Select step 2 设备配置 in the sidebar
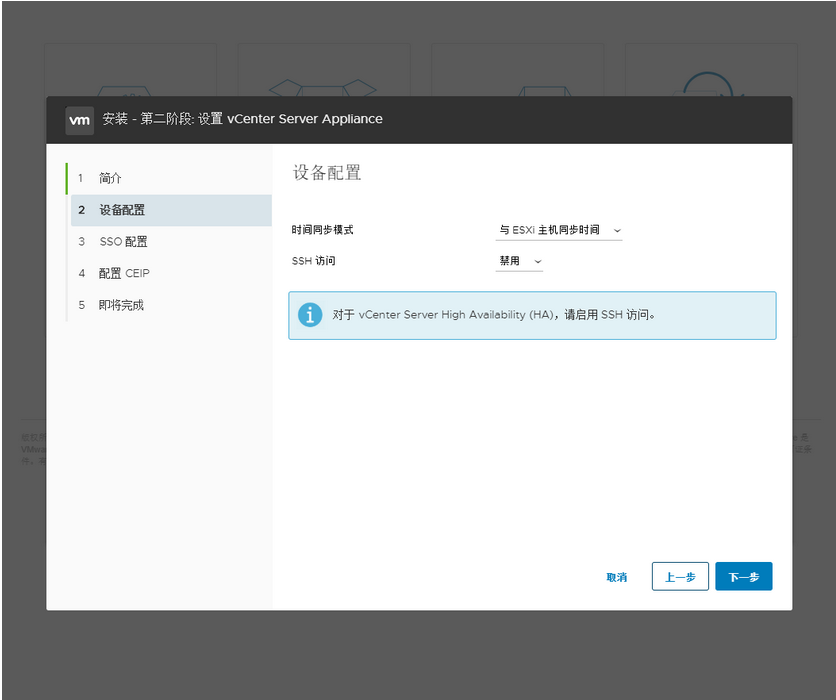The image size is (836, 700). pyautogui.click(x=122, y=210)
